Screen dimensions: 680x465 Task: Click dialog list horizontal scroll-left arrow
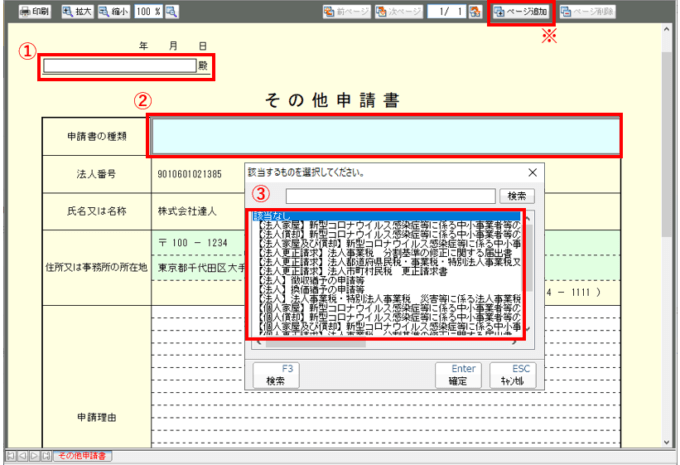pos(259,343)
